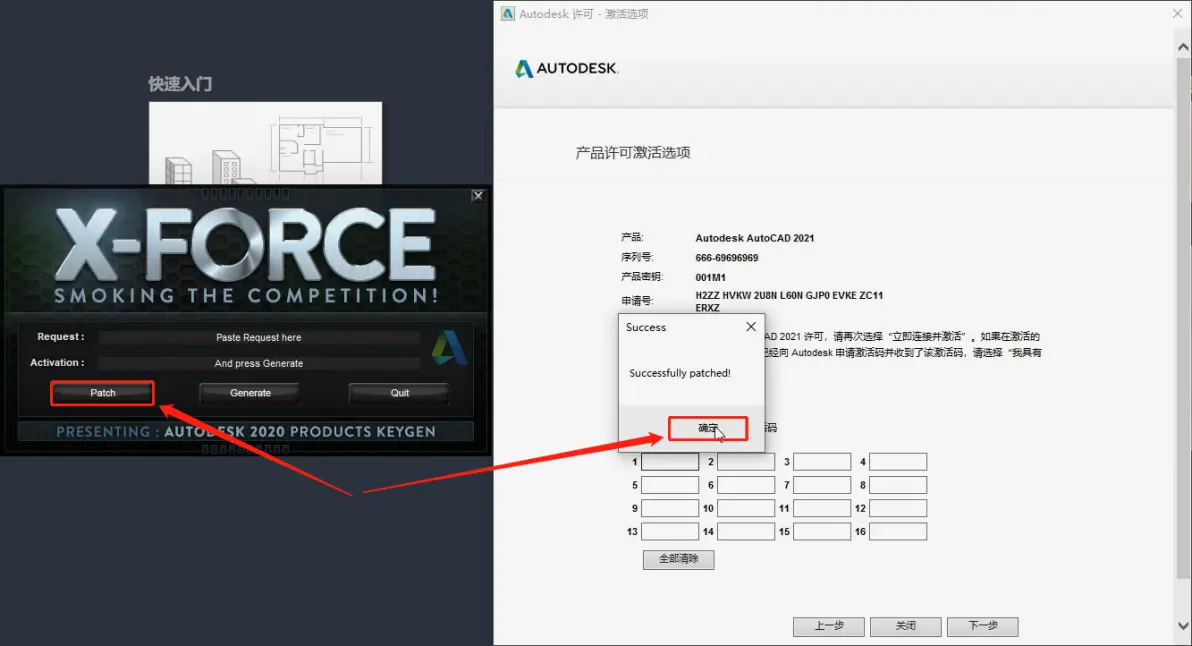Click the '产品许可激活选项' heading
This screenshot has height=646, width=1192.
pyautogui.click(x=632, y=153)
